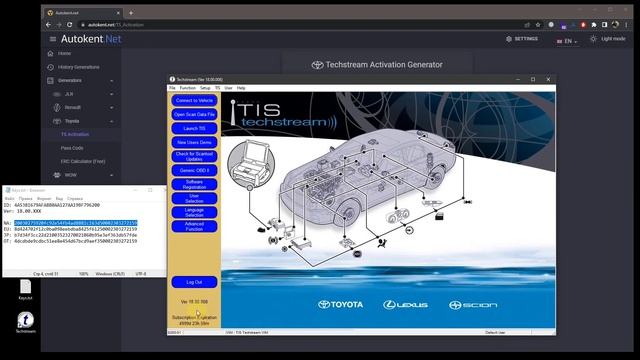Open the Файл menu in Notepad
Screen dimensions: 640x360
click(x=9, y=198)
